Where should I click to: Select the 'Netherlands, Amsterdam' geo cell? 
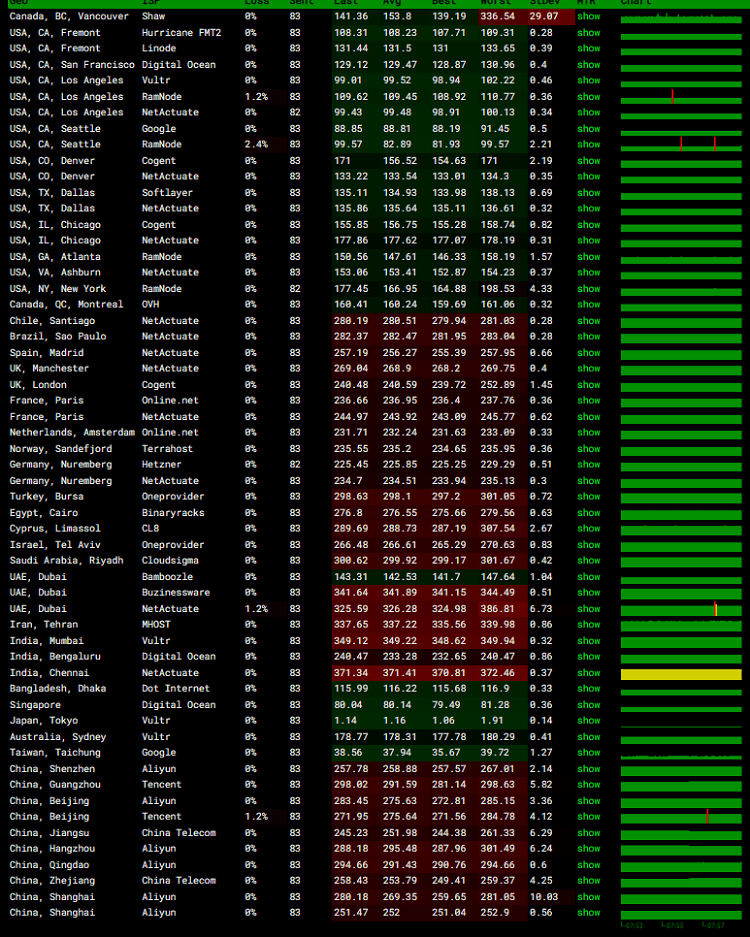[72, 432]
